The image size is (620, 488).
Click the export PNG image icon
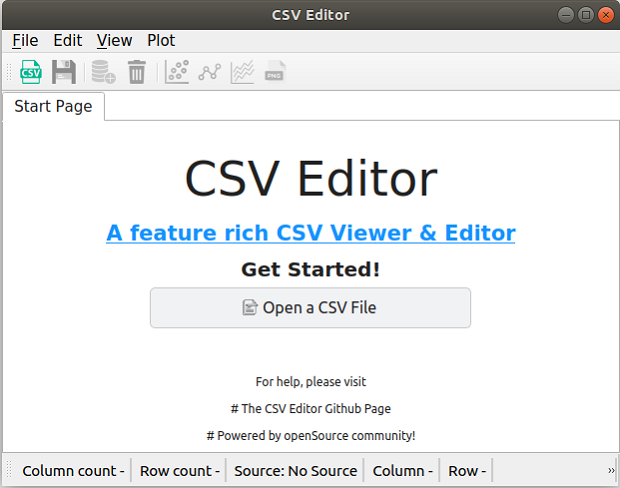point(275,72)
